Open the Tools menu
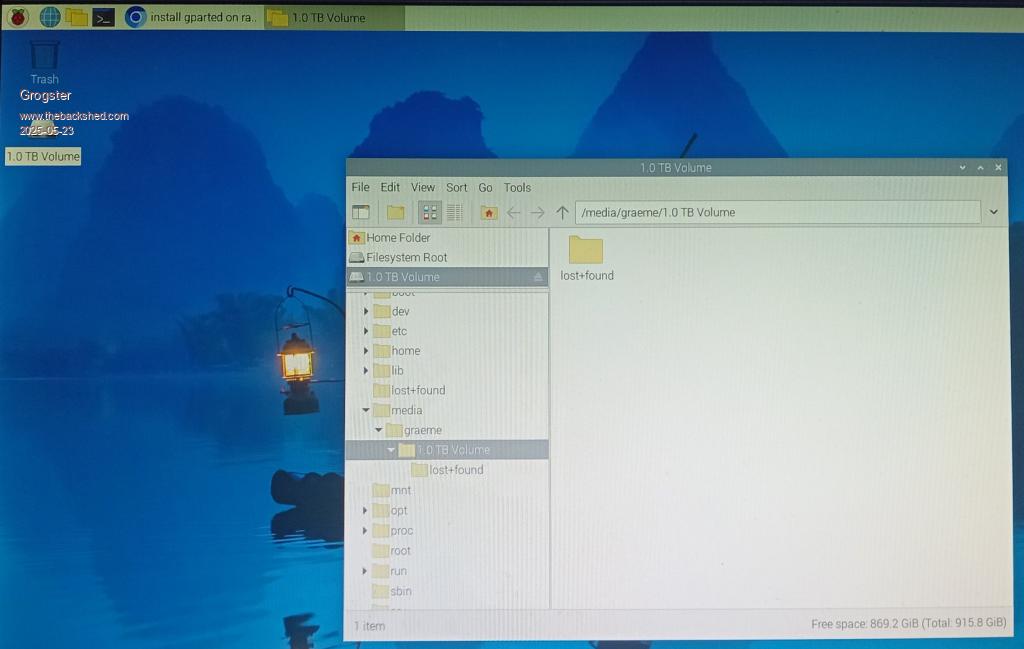 click(517, 187)
